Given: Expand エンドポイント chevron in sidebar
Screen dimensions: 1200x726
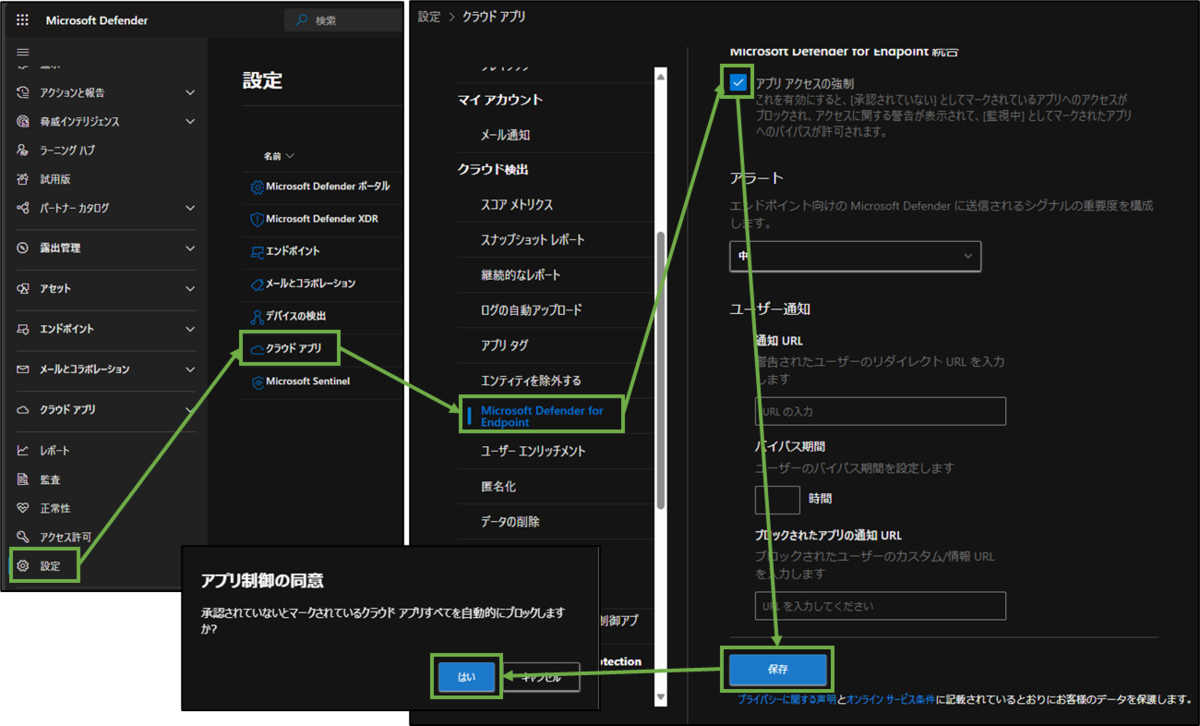Looking at the screenshot, I should [190, 329].
